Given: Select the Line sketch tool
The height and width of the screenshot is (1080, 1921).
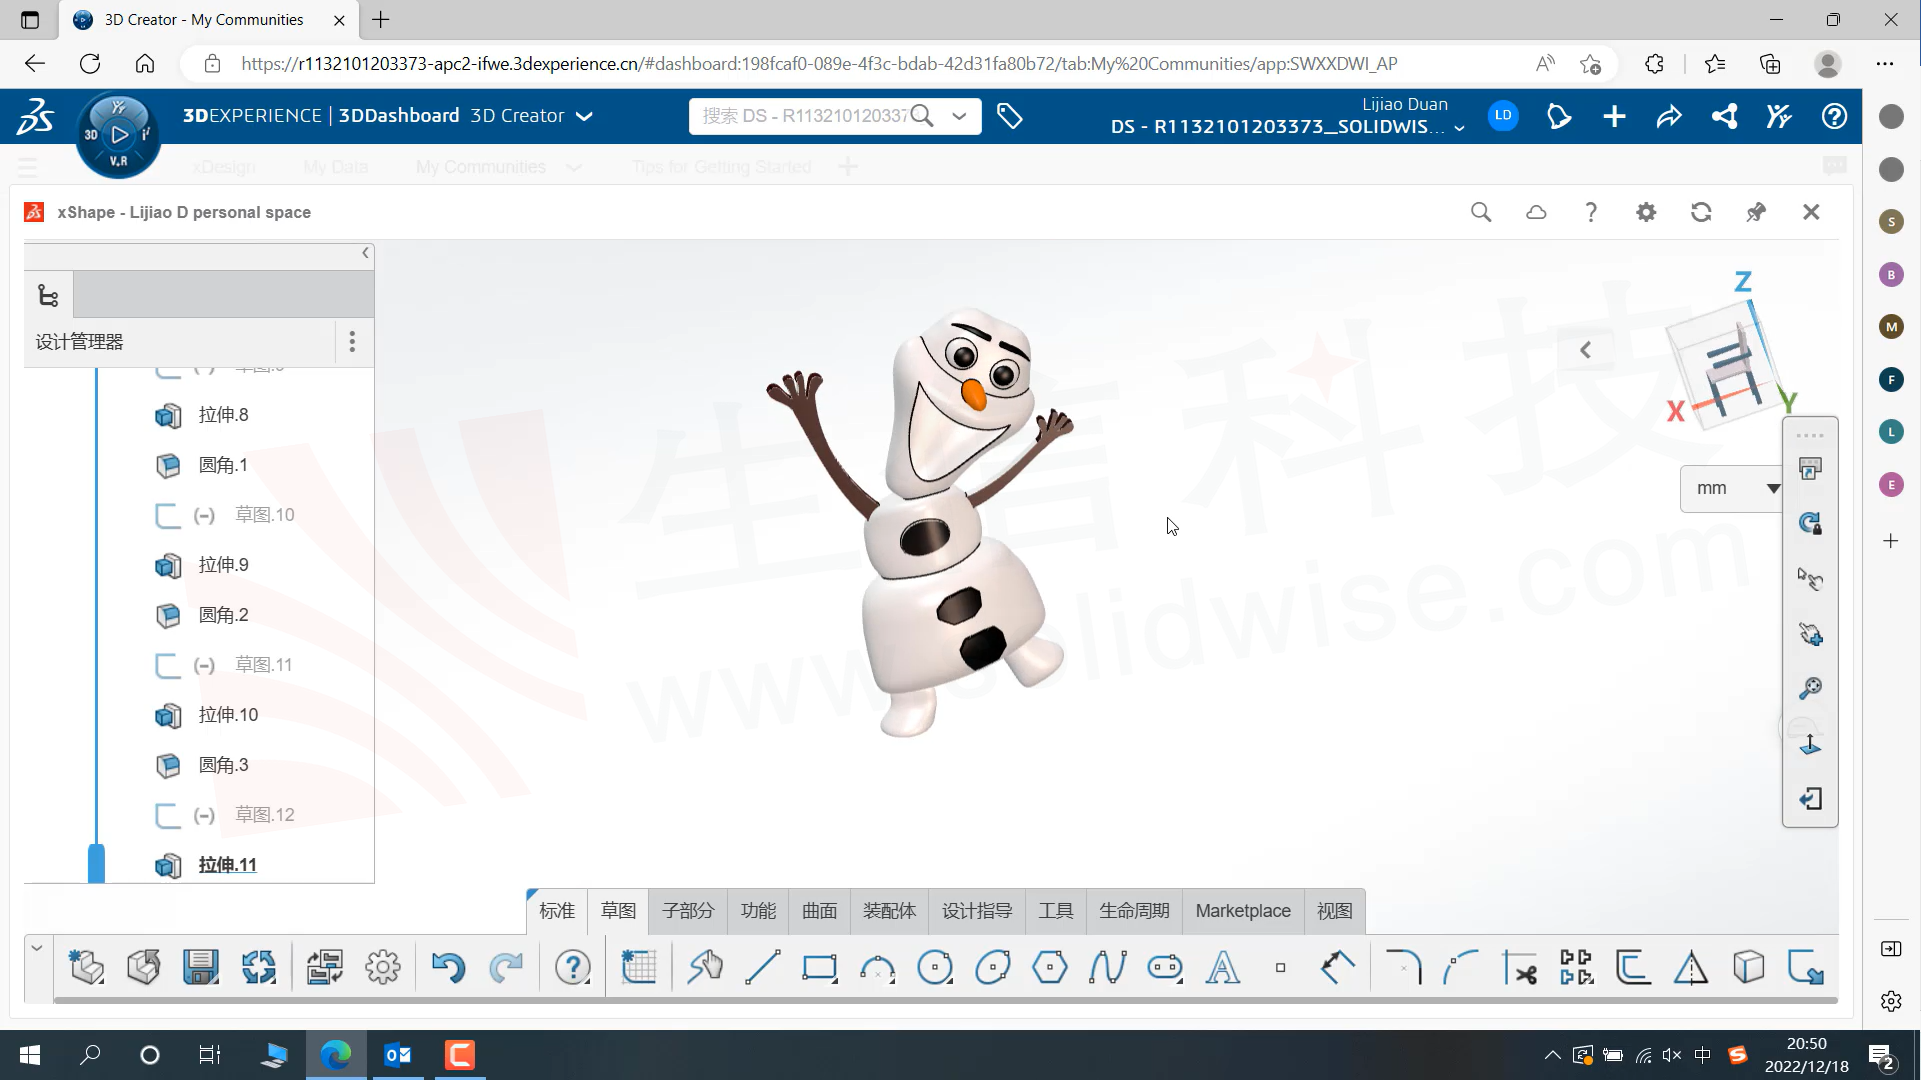Looking at the screenshot, I should [763, 967].
